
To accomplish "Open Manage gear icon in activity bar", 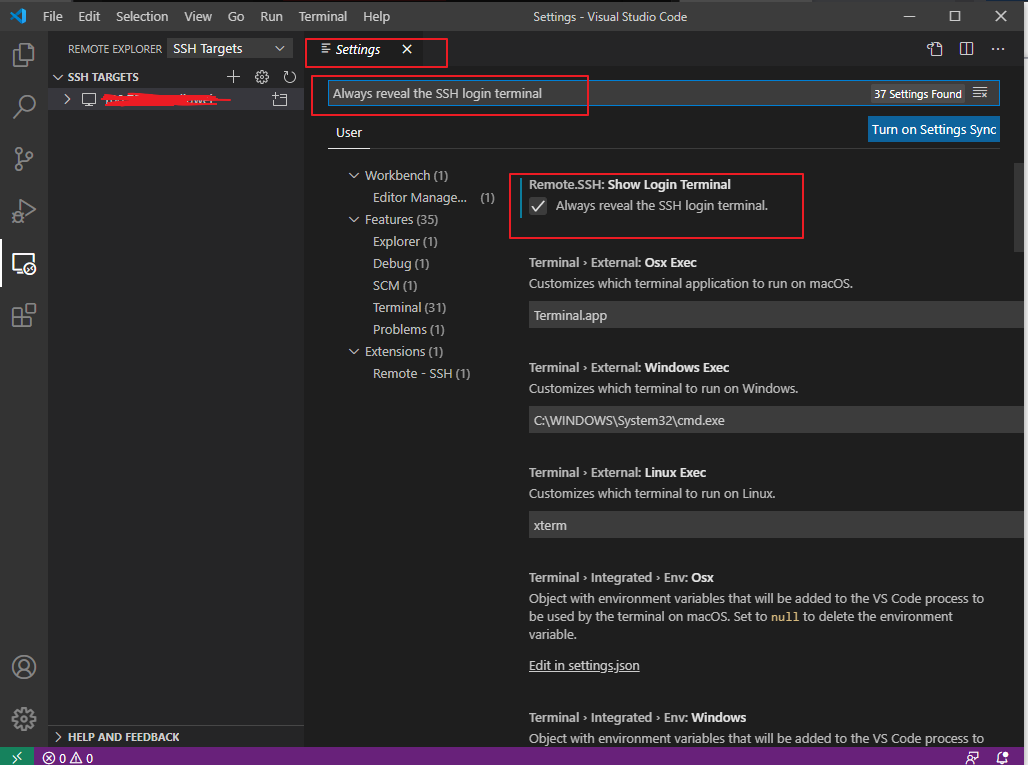I will (x=24, y=718).
